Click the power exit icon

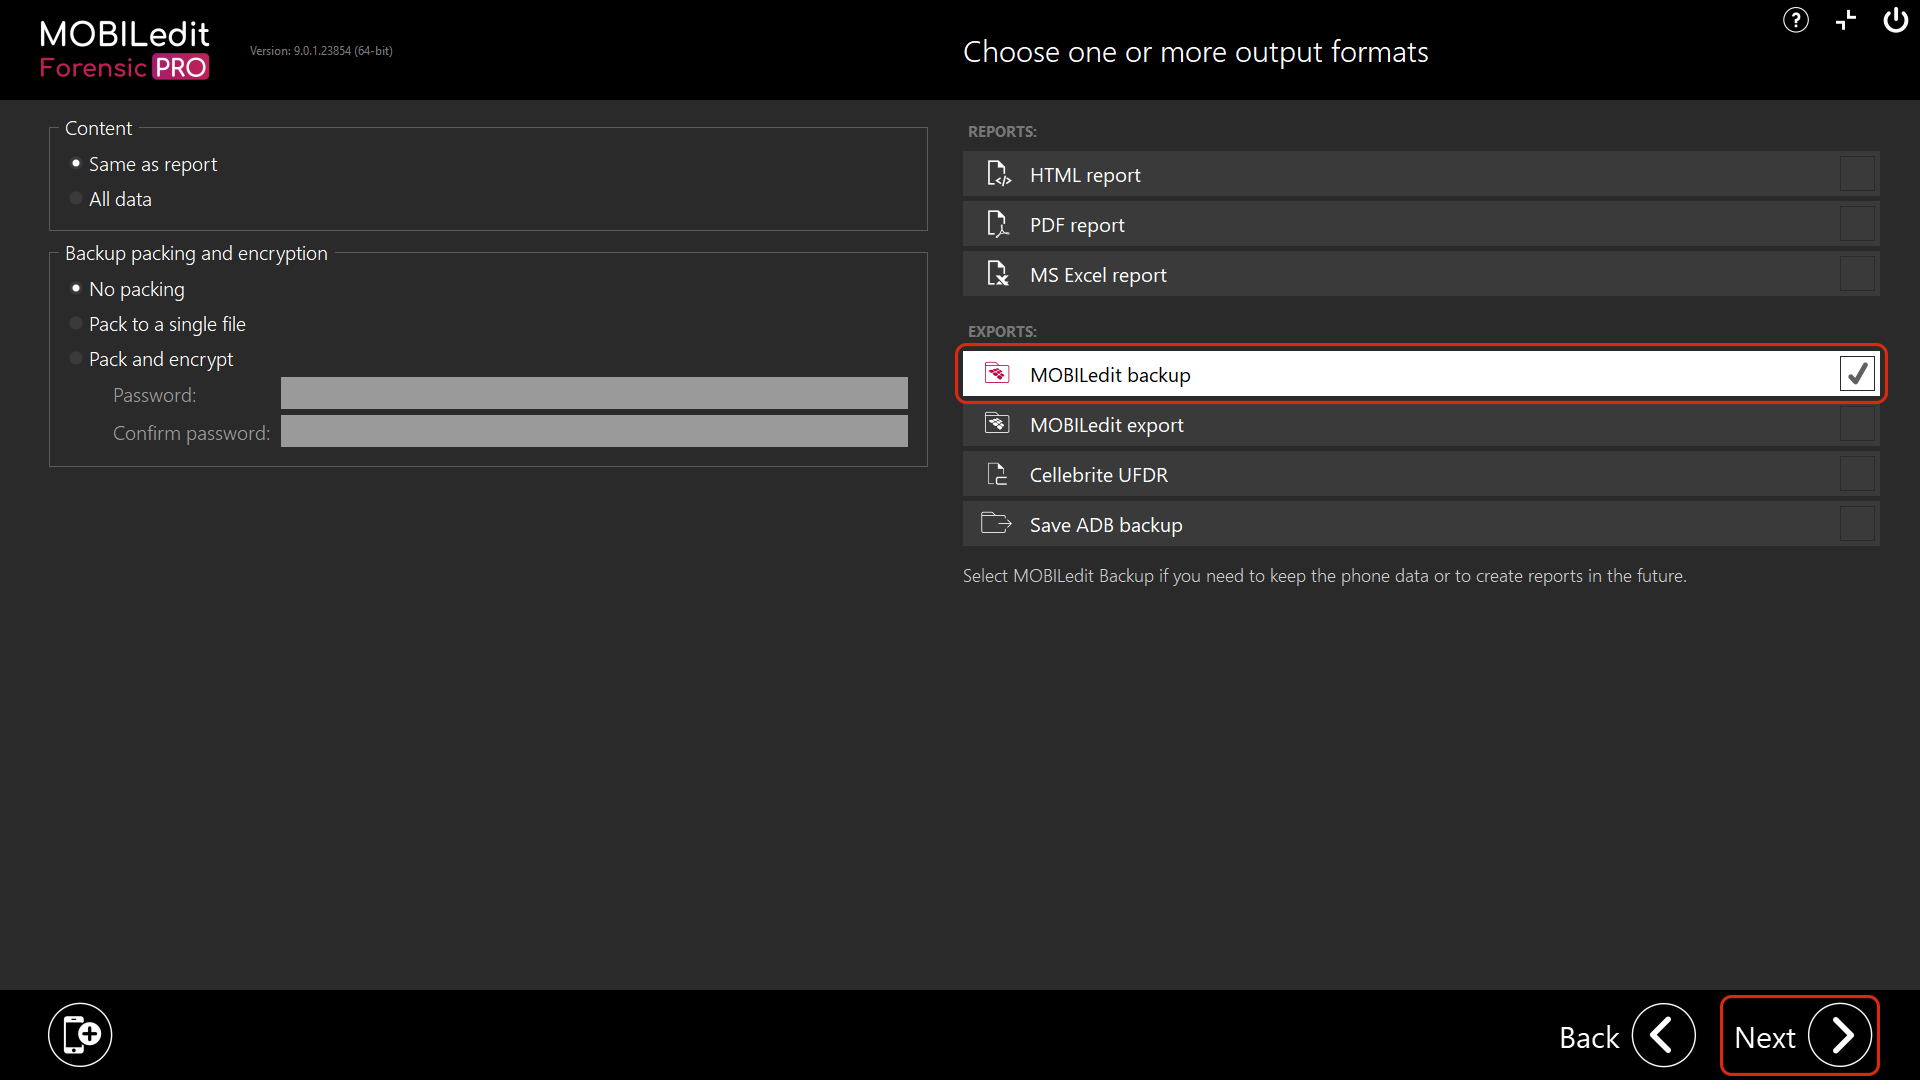pyautogui.click(x=1895, y=20)
